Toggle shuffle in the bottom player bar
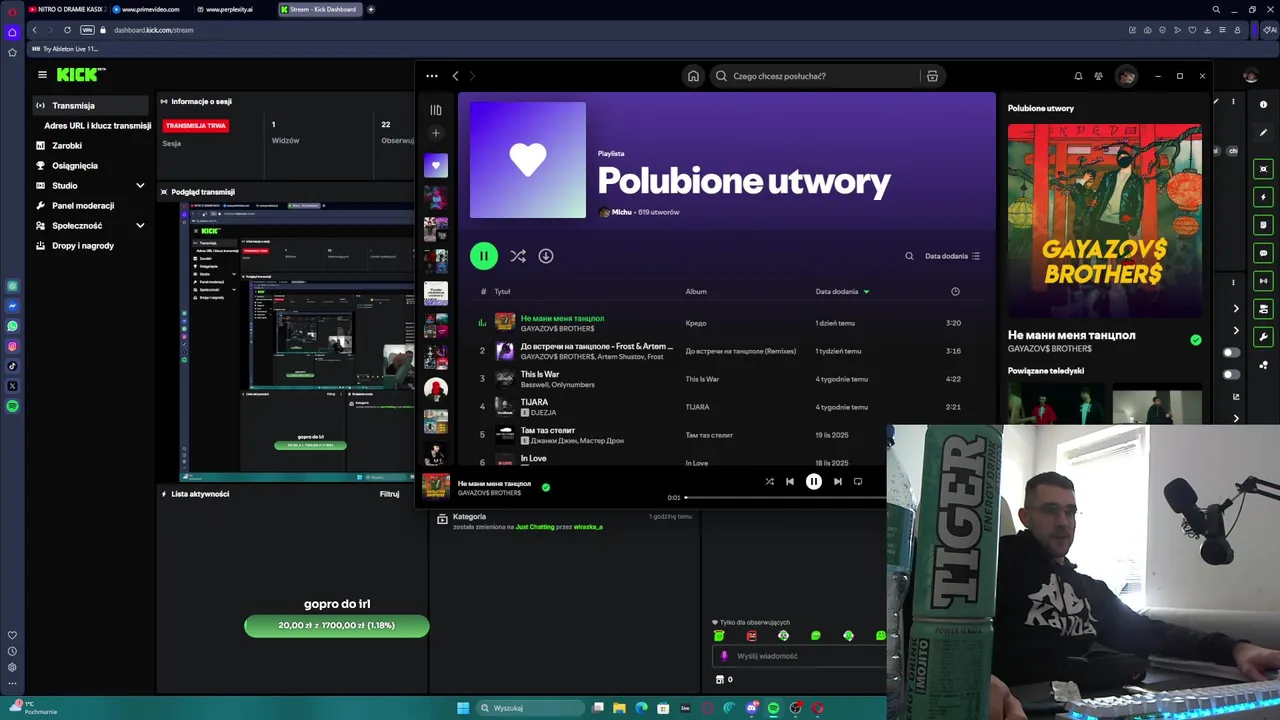This screenshot has height=720, width=1280. pos(770,482)
